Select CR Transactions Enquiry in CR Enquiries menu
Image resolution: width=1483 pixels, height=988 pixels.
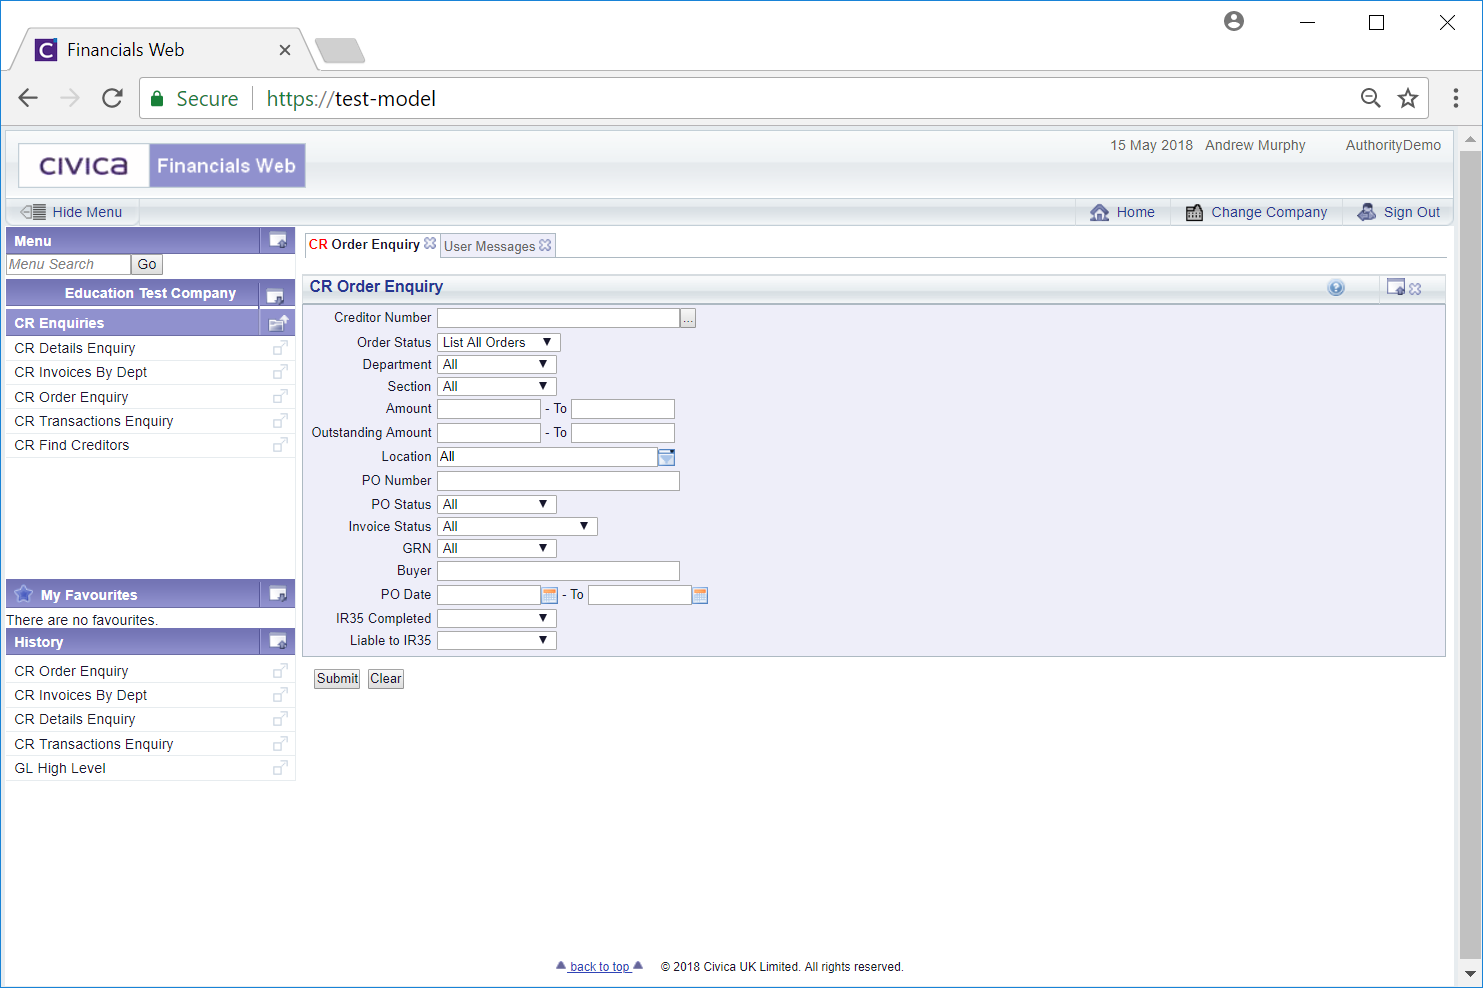coord(94,421)
